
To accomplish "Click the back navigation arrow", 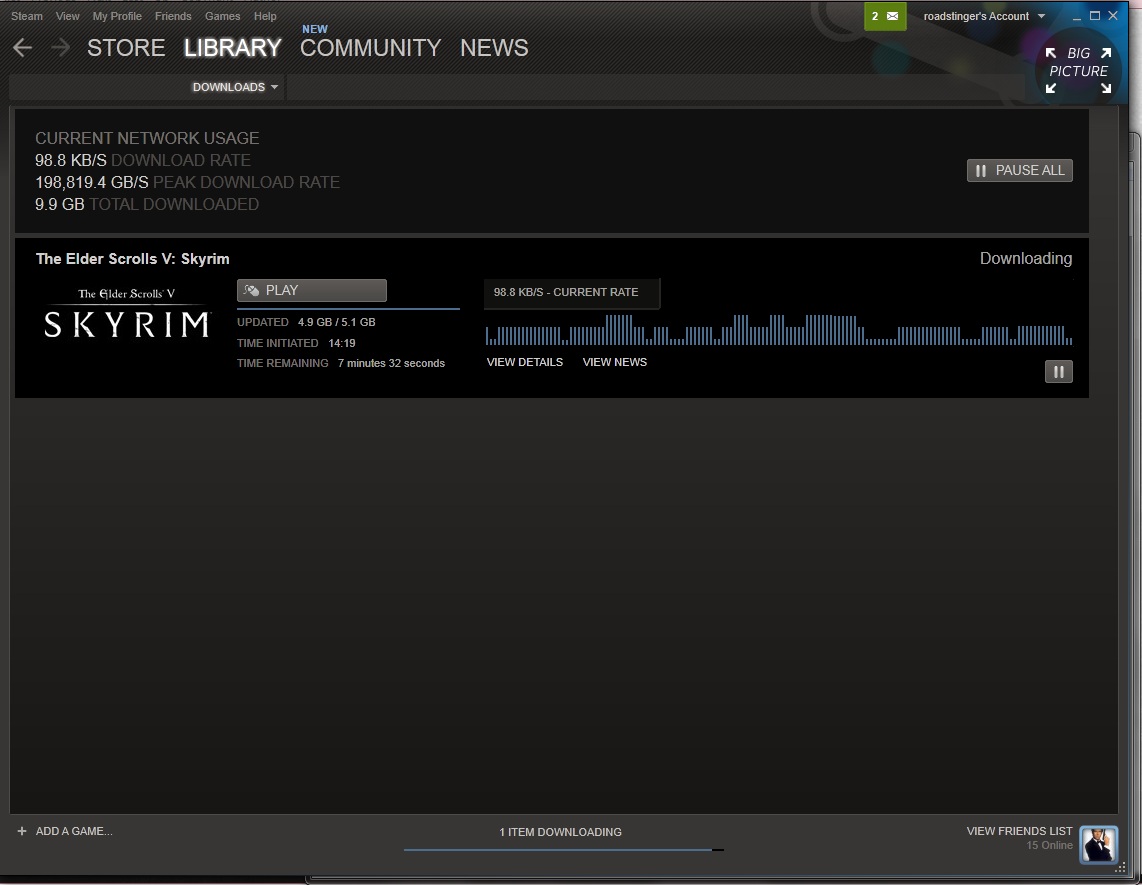I will [23, 48].
